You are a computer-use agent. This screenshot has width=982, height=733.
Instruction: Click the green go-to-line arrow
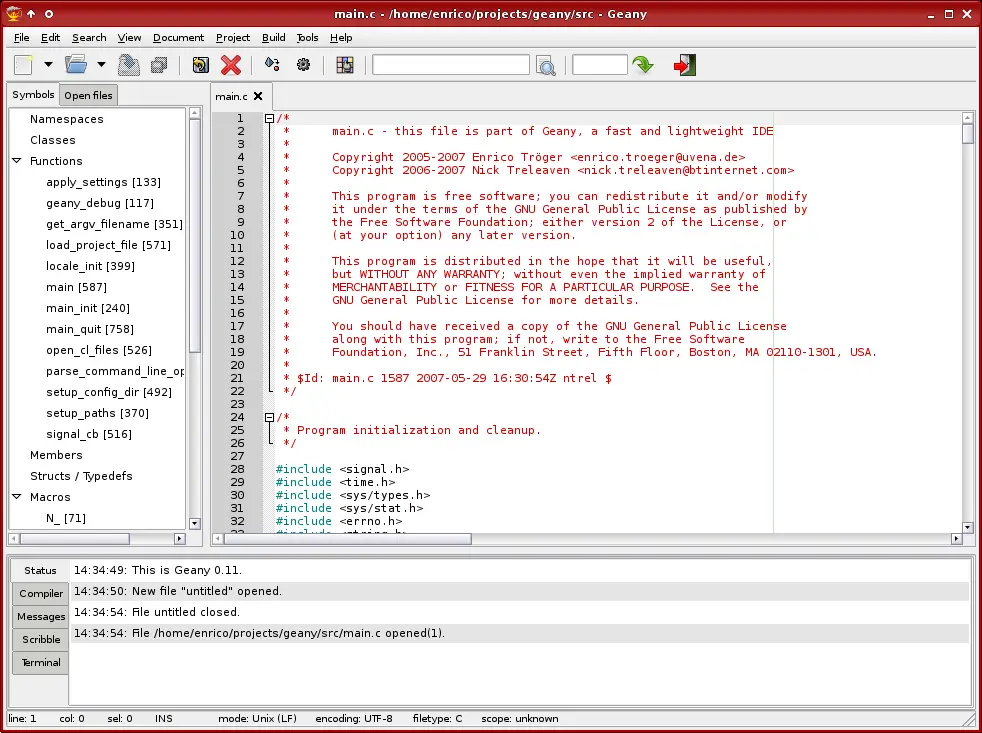point(643,65)
